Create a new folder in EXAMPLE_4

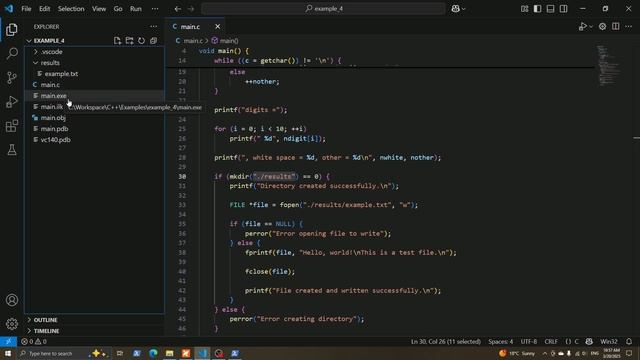tap(129, 40)
